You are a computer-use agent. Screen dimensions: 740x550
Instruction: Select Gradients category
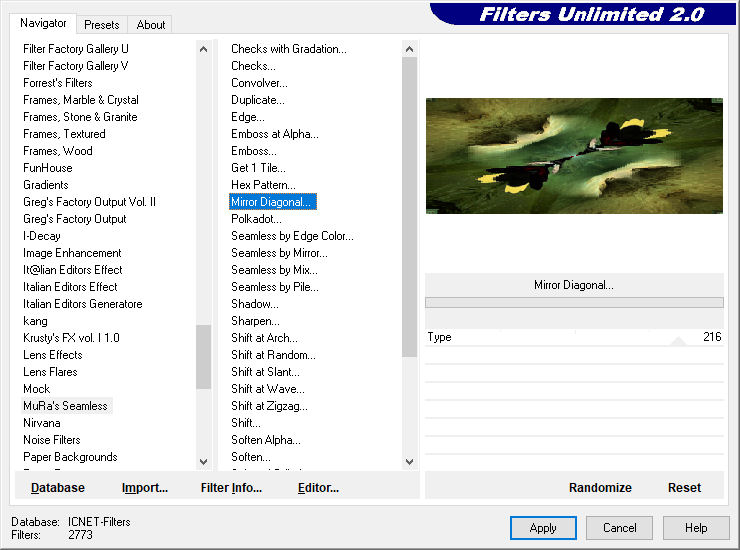46,185
